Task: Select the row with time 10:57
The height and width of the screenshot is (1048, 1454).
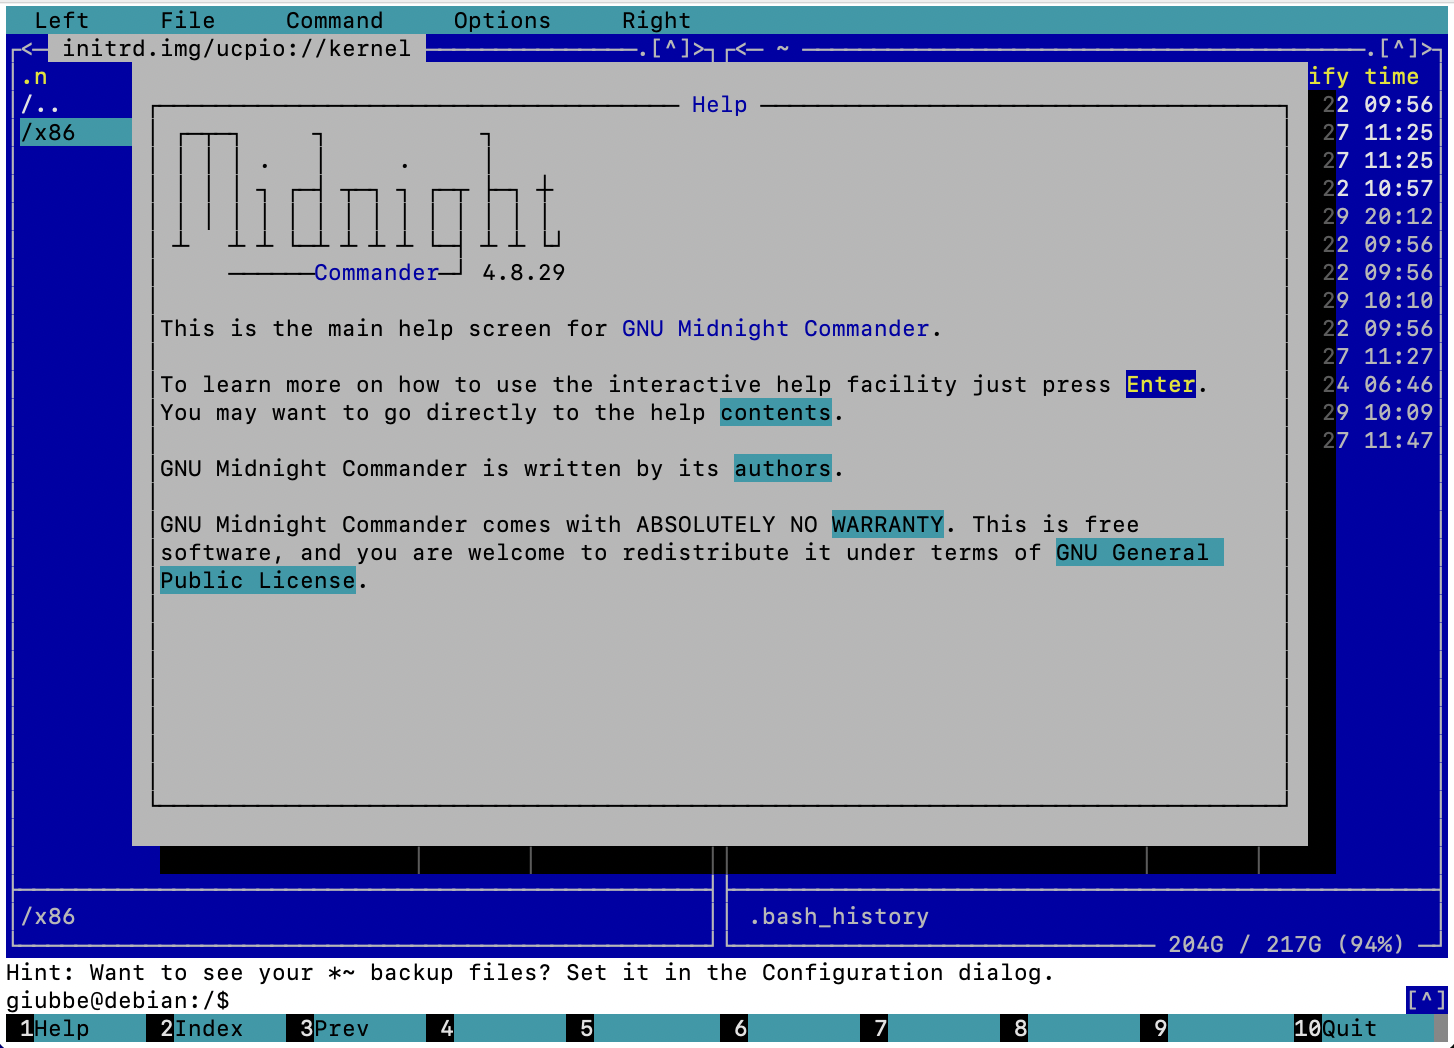Action: pyautogui.click(x=1377, y=188)
